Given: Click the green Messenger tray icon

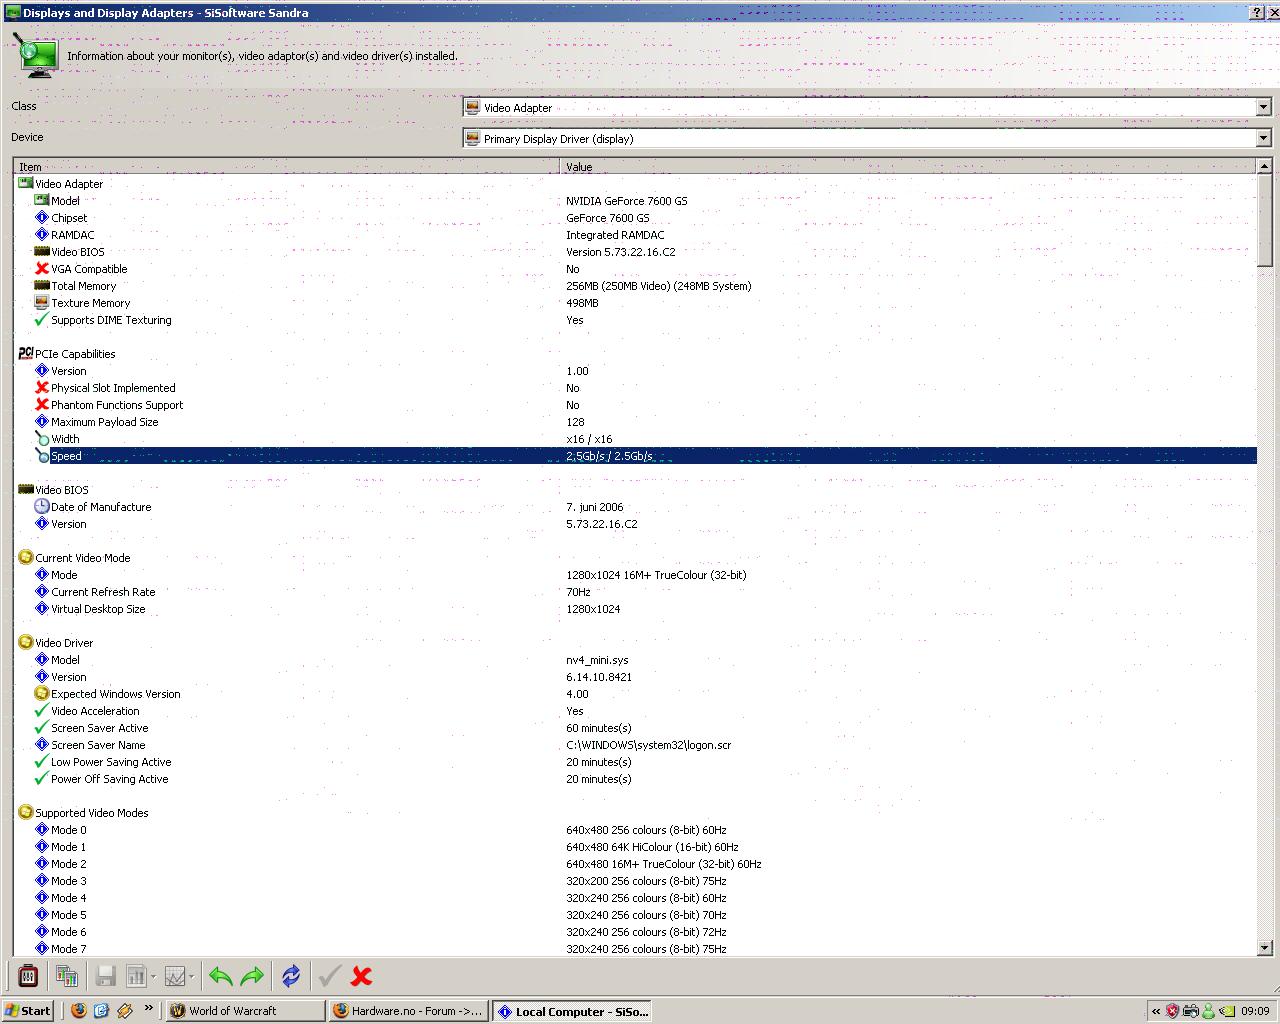Looking at the screenshot, I should (1208, 1011).
